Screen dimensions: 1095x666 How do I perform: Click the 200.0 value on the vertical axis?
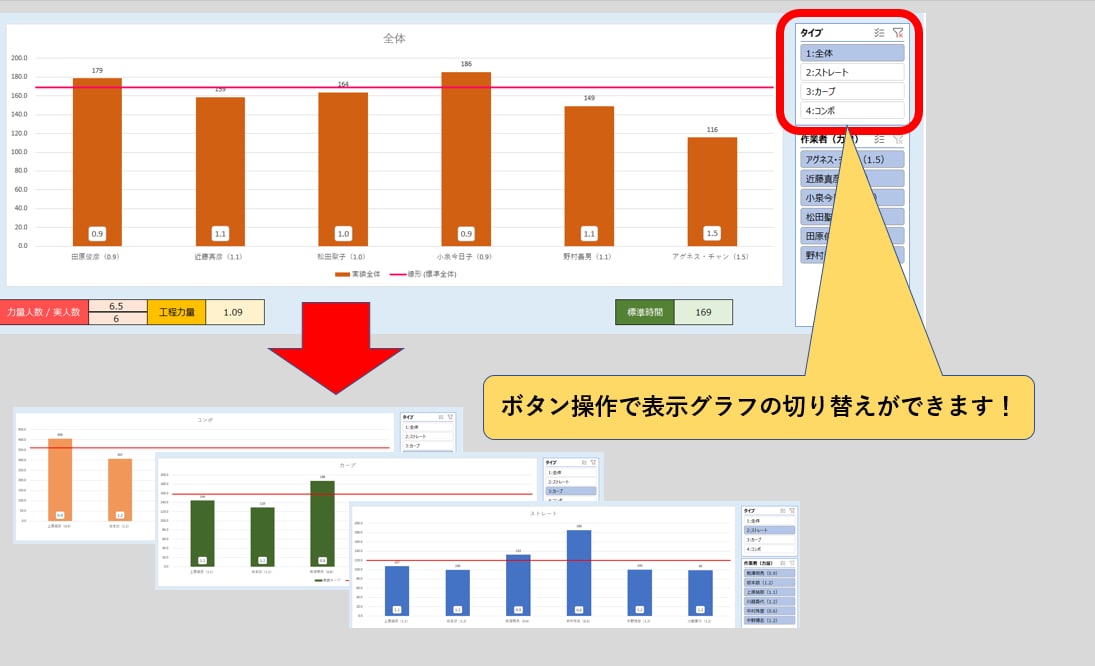[20, 58]
